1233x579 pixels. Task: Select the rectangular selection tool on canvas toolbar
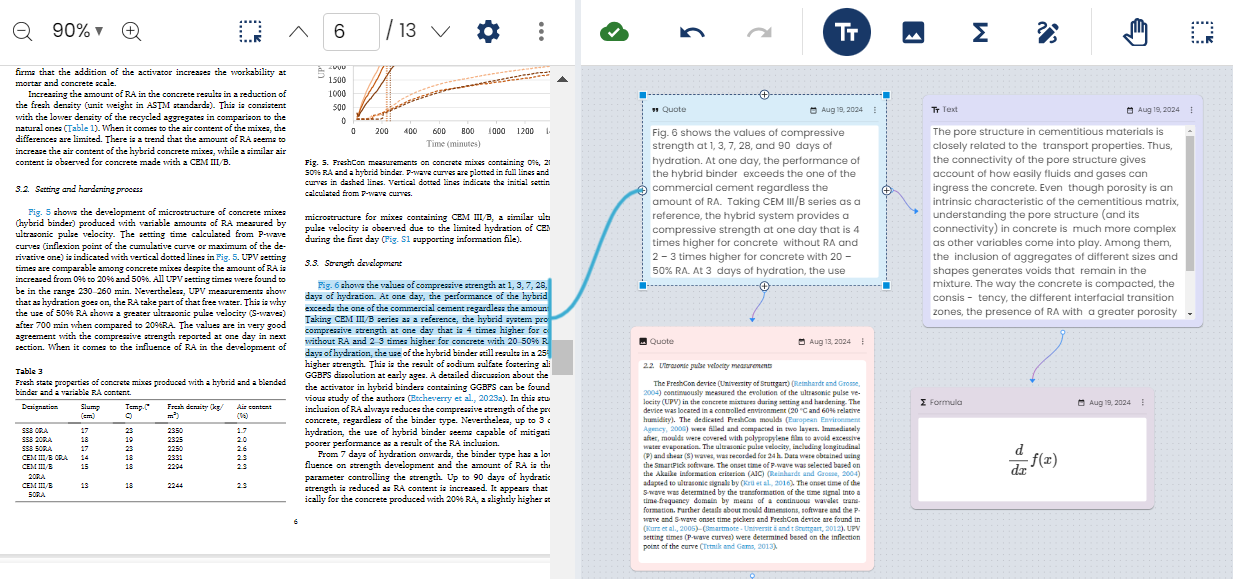pos(1201,31)
